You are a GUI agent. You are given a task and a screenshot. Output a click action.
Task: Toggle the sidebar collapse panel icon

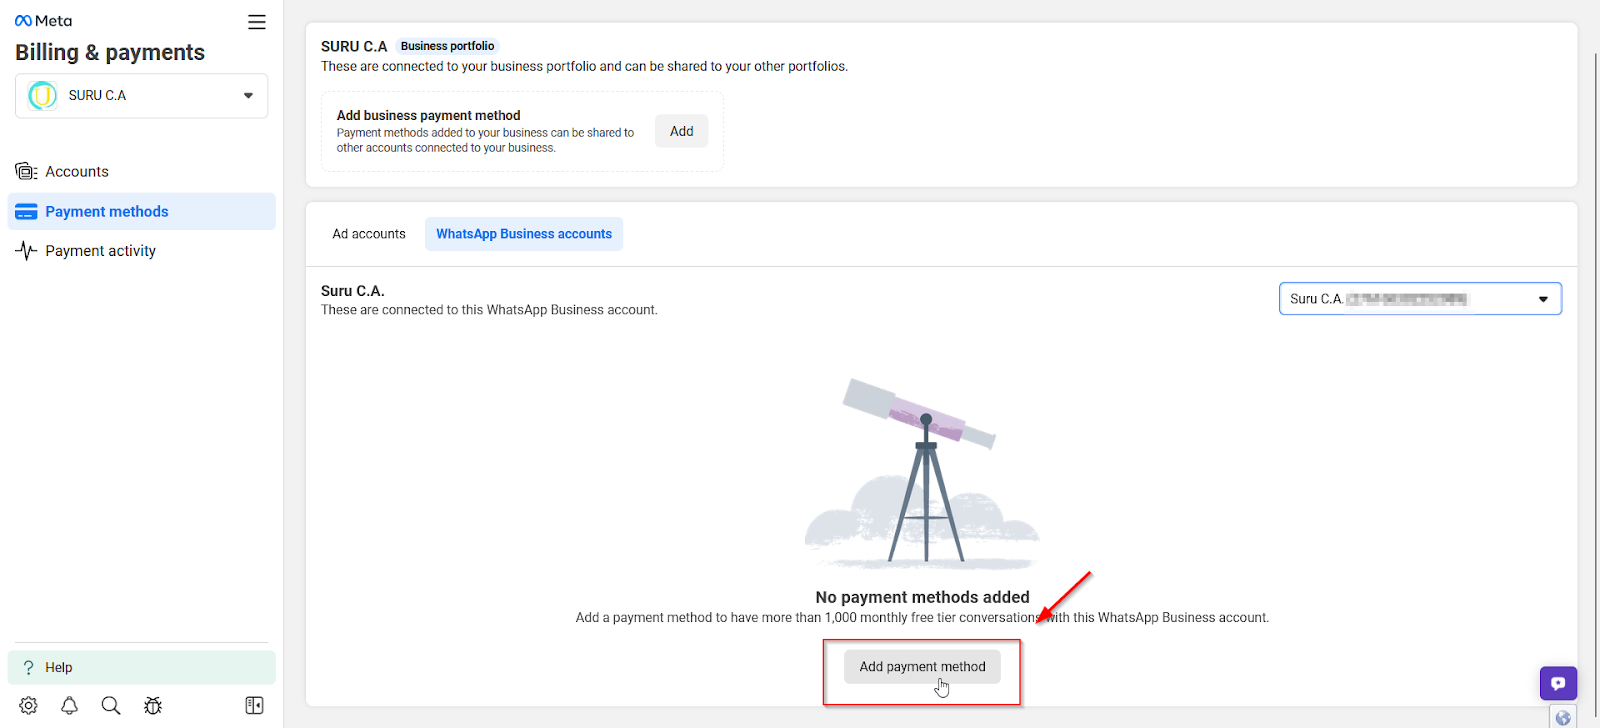click(254, 706)
